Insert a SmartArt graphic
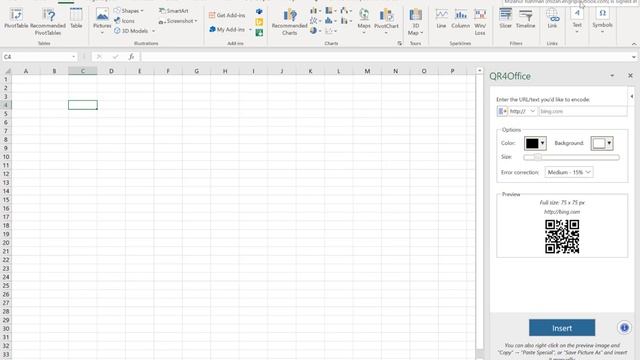The height and width of the screenshot is (360, 640). [x=173, y=11]
